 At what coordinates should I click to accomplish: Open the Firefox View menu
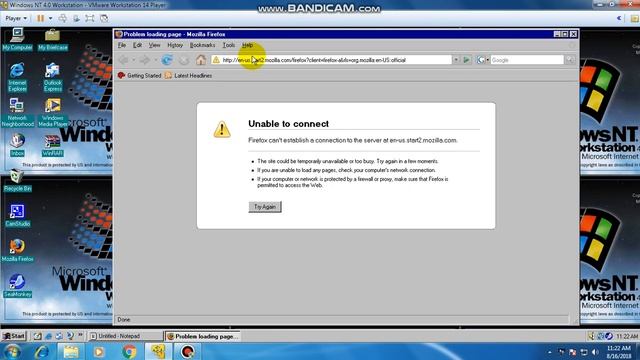click(154, 45)
